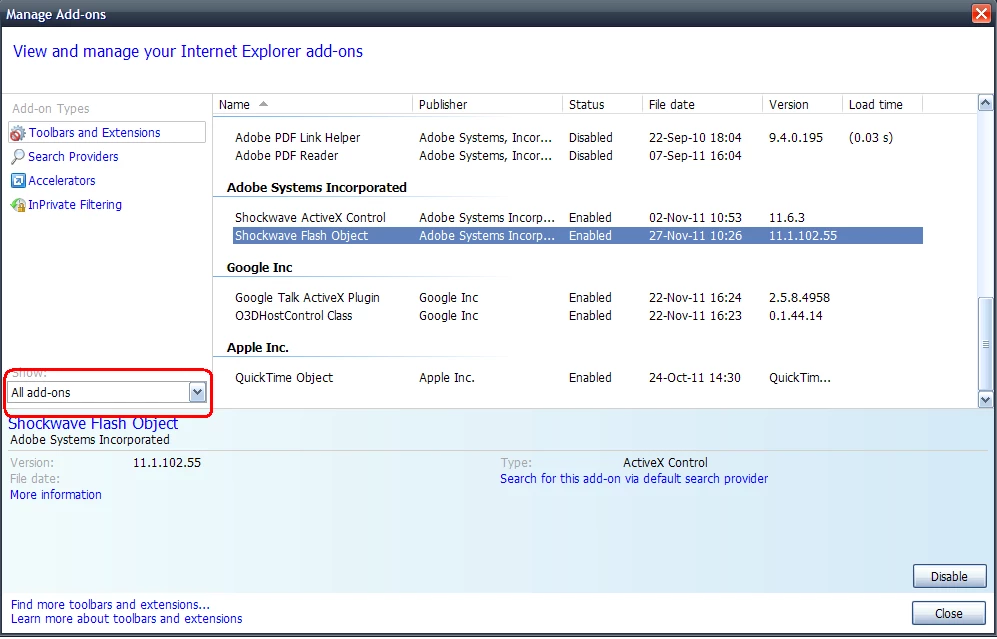Screen dimensions: 997x639
Task: Select Toolbars and Extensions add-on type
Action: coord(107,132)
